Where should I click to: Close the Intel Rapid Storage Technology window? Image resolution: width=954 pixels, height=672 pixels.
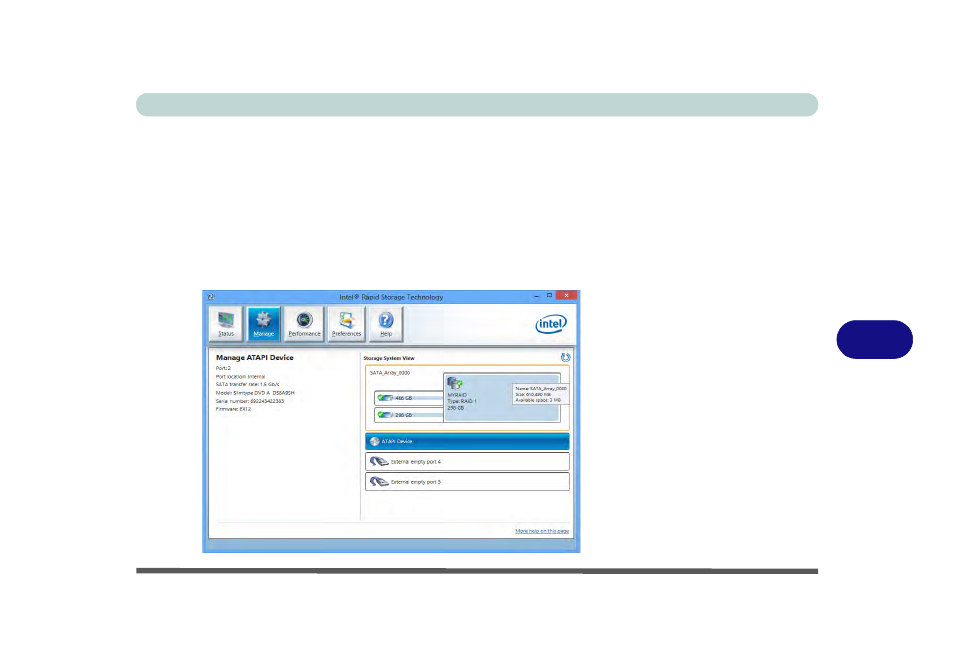[566, 296]
